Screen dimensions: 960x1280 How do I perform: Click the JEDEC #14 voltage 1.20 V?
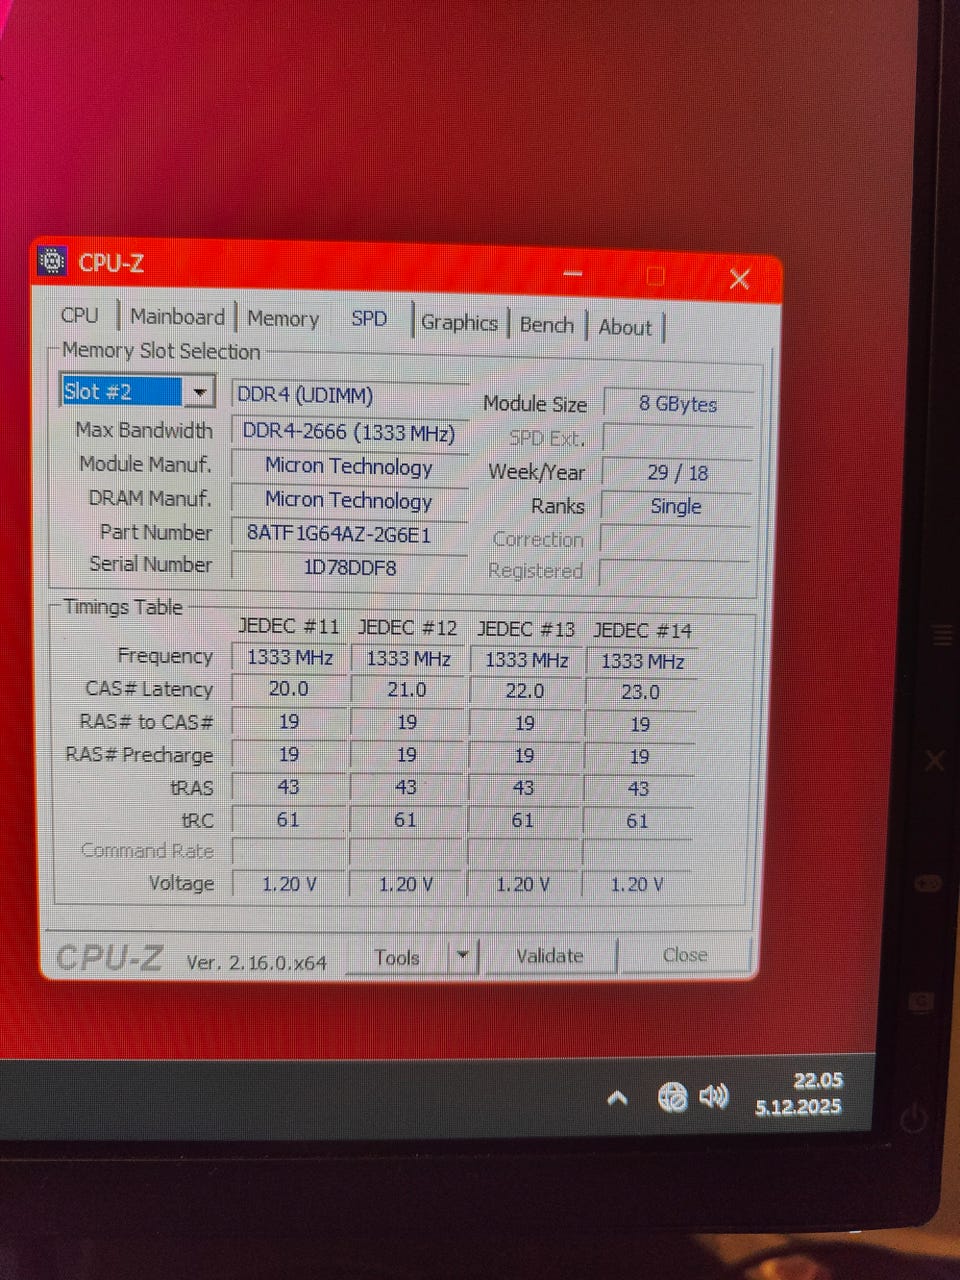pos(637,884)
